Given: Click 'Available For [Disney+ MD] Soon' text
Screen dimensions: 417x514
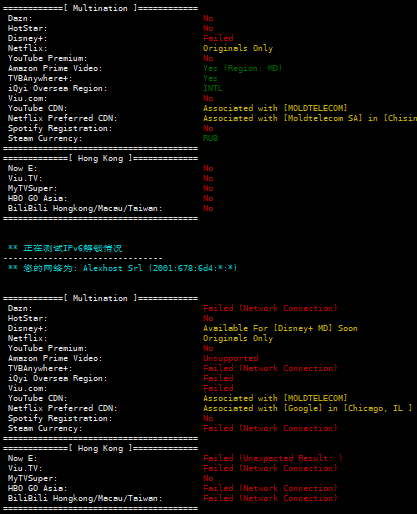Looking at the screenshot, I should [x=280, y=328].
